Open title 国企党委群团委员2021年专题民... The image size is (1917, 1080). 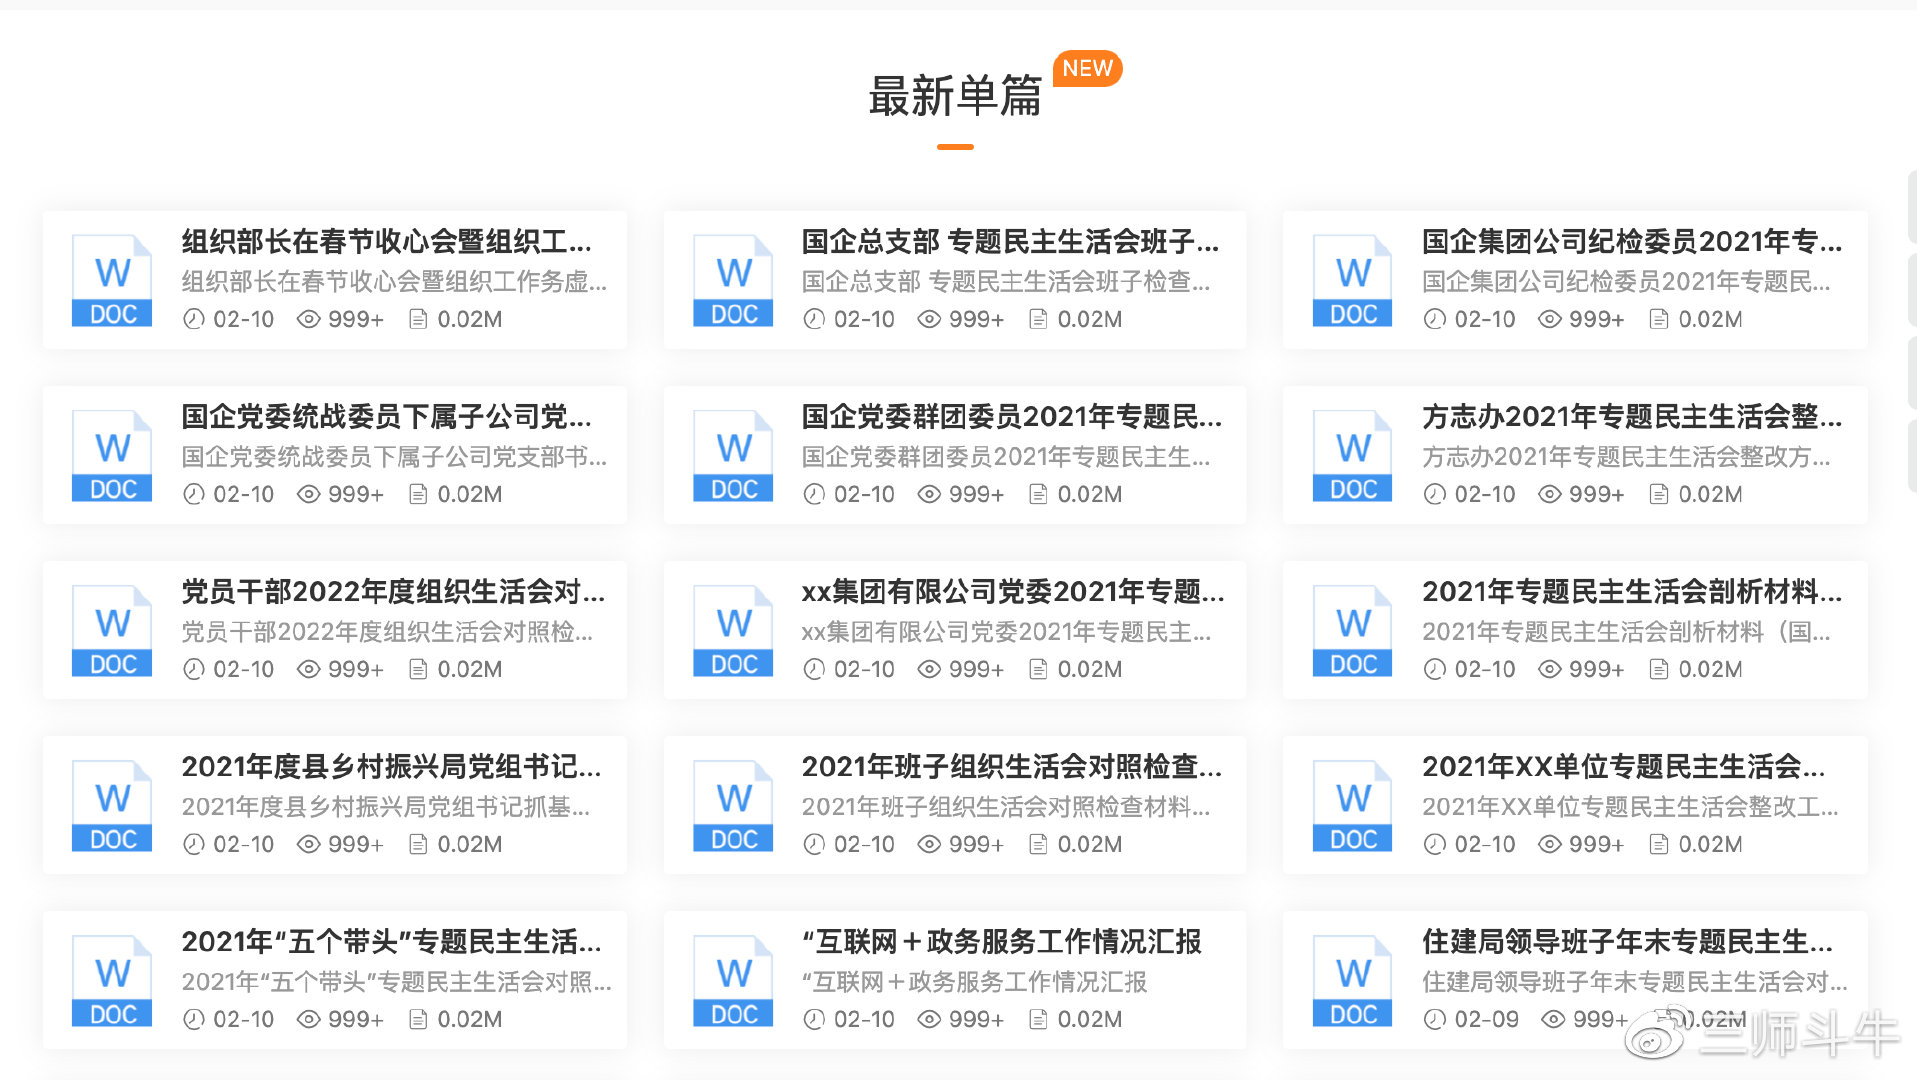pyautogui.click(x=1011, y=417)
